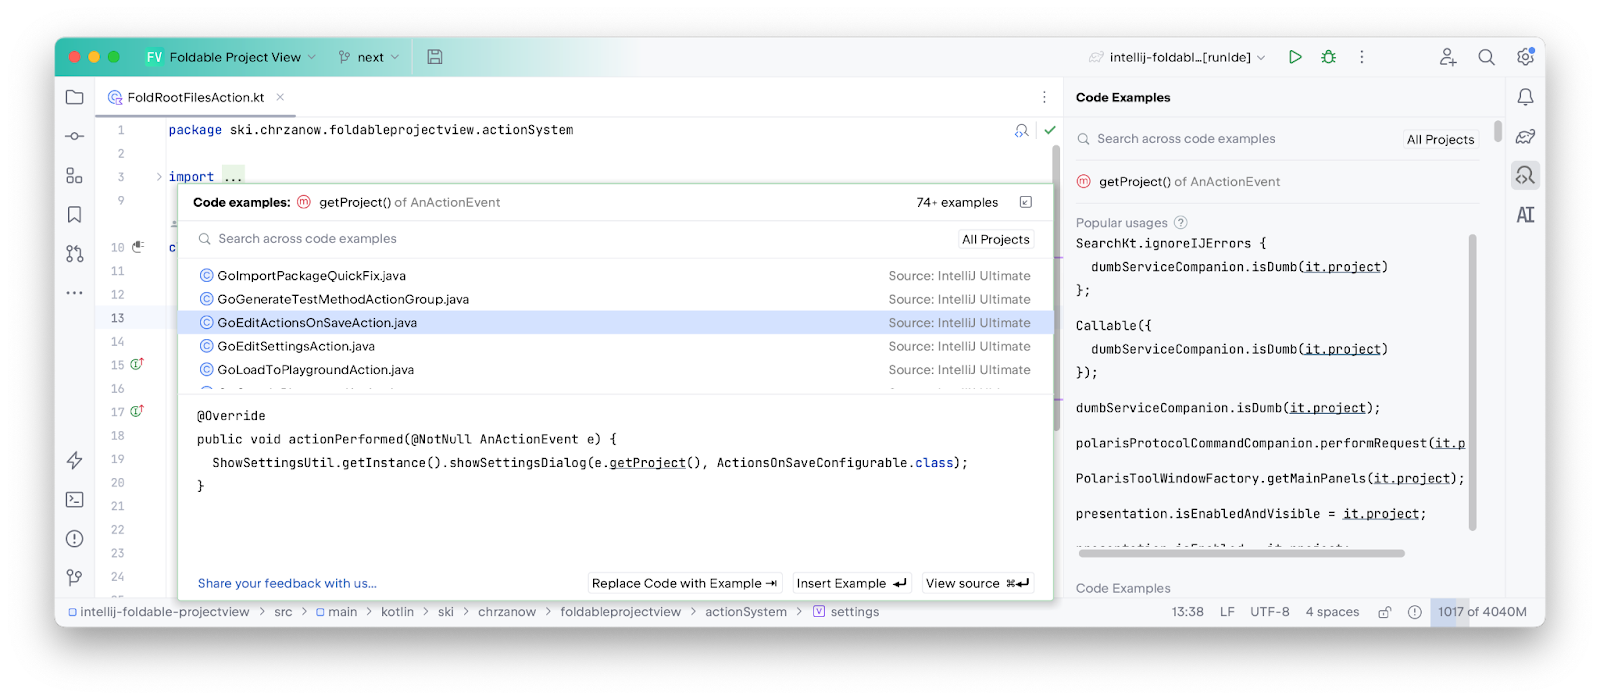
Task: Open the 'next' branch dropdown
Action: click(x=369, y=57)
